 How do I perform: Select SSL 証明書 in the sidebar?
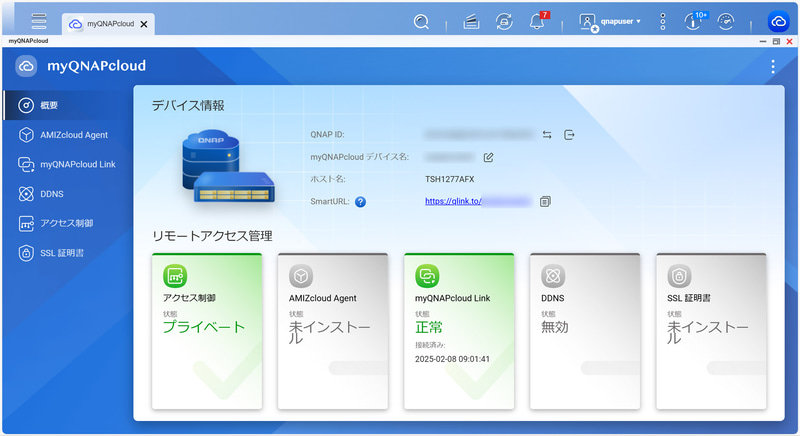pos(68,253)
